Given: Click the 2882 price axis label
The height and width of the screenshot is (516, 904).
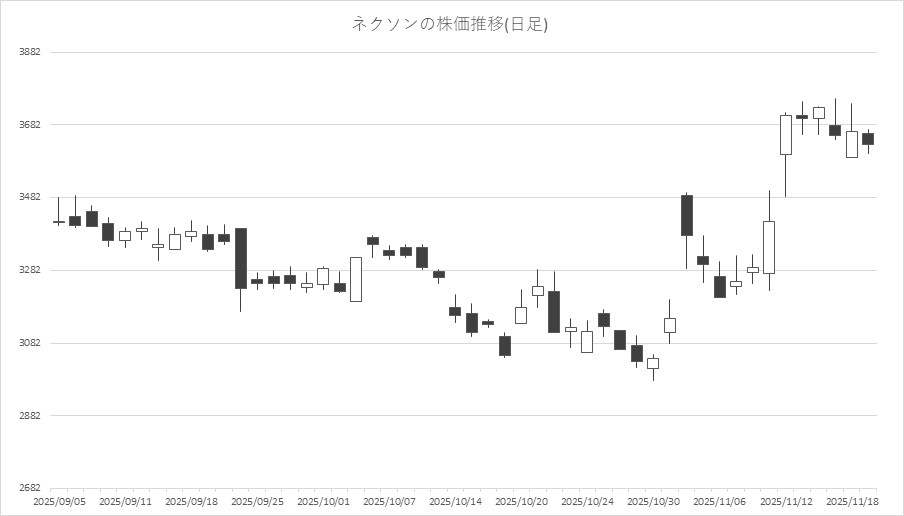Looking at the screenshot, I should (x=29, y=416).
